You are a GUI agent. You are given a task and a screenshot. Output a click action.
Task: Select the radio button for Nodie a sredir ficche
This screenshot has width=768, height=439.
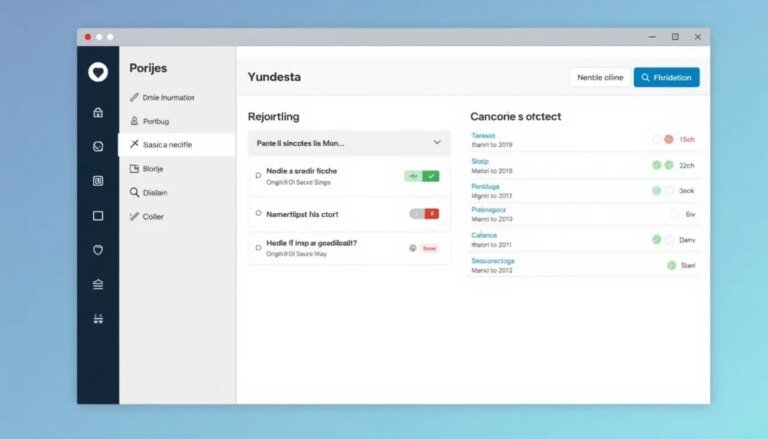pyautogui.click(x=258, y=175)
